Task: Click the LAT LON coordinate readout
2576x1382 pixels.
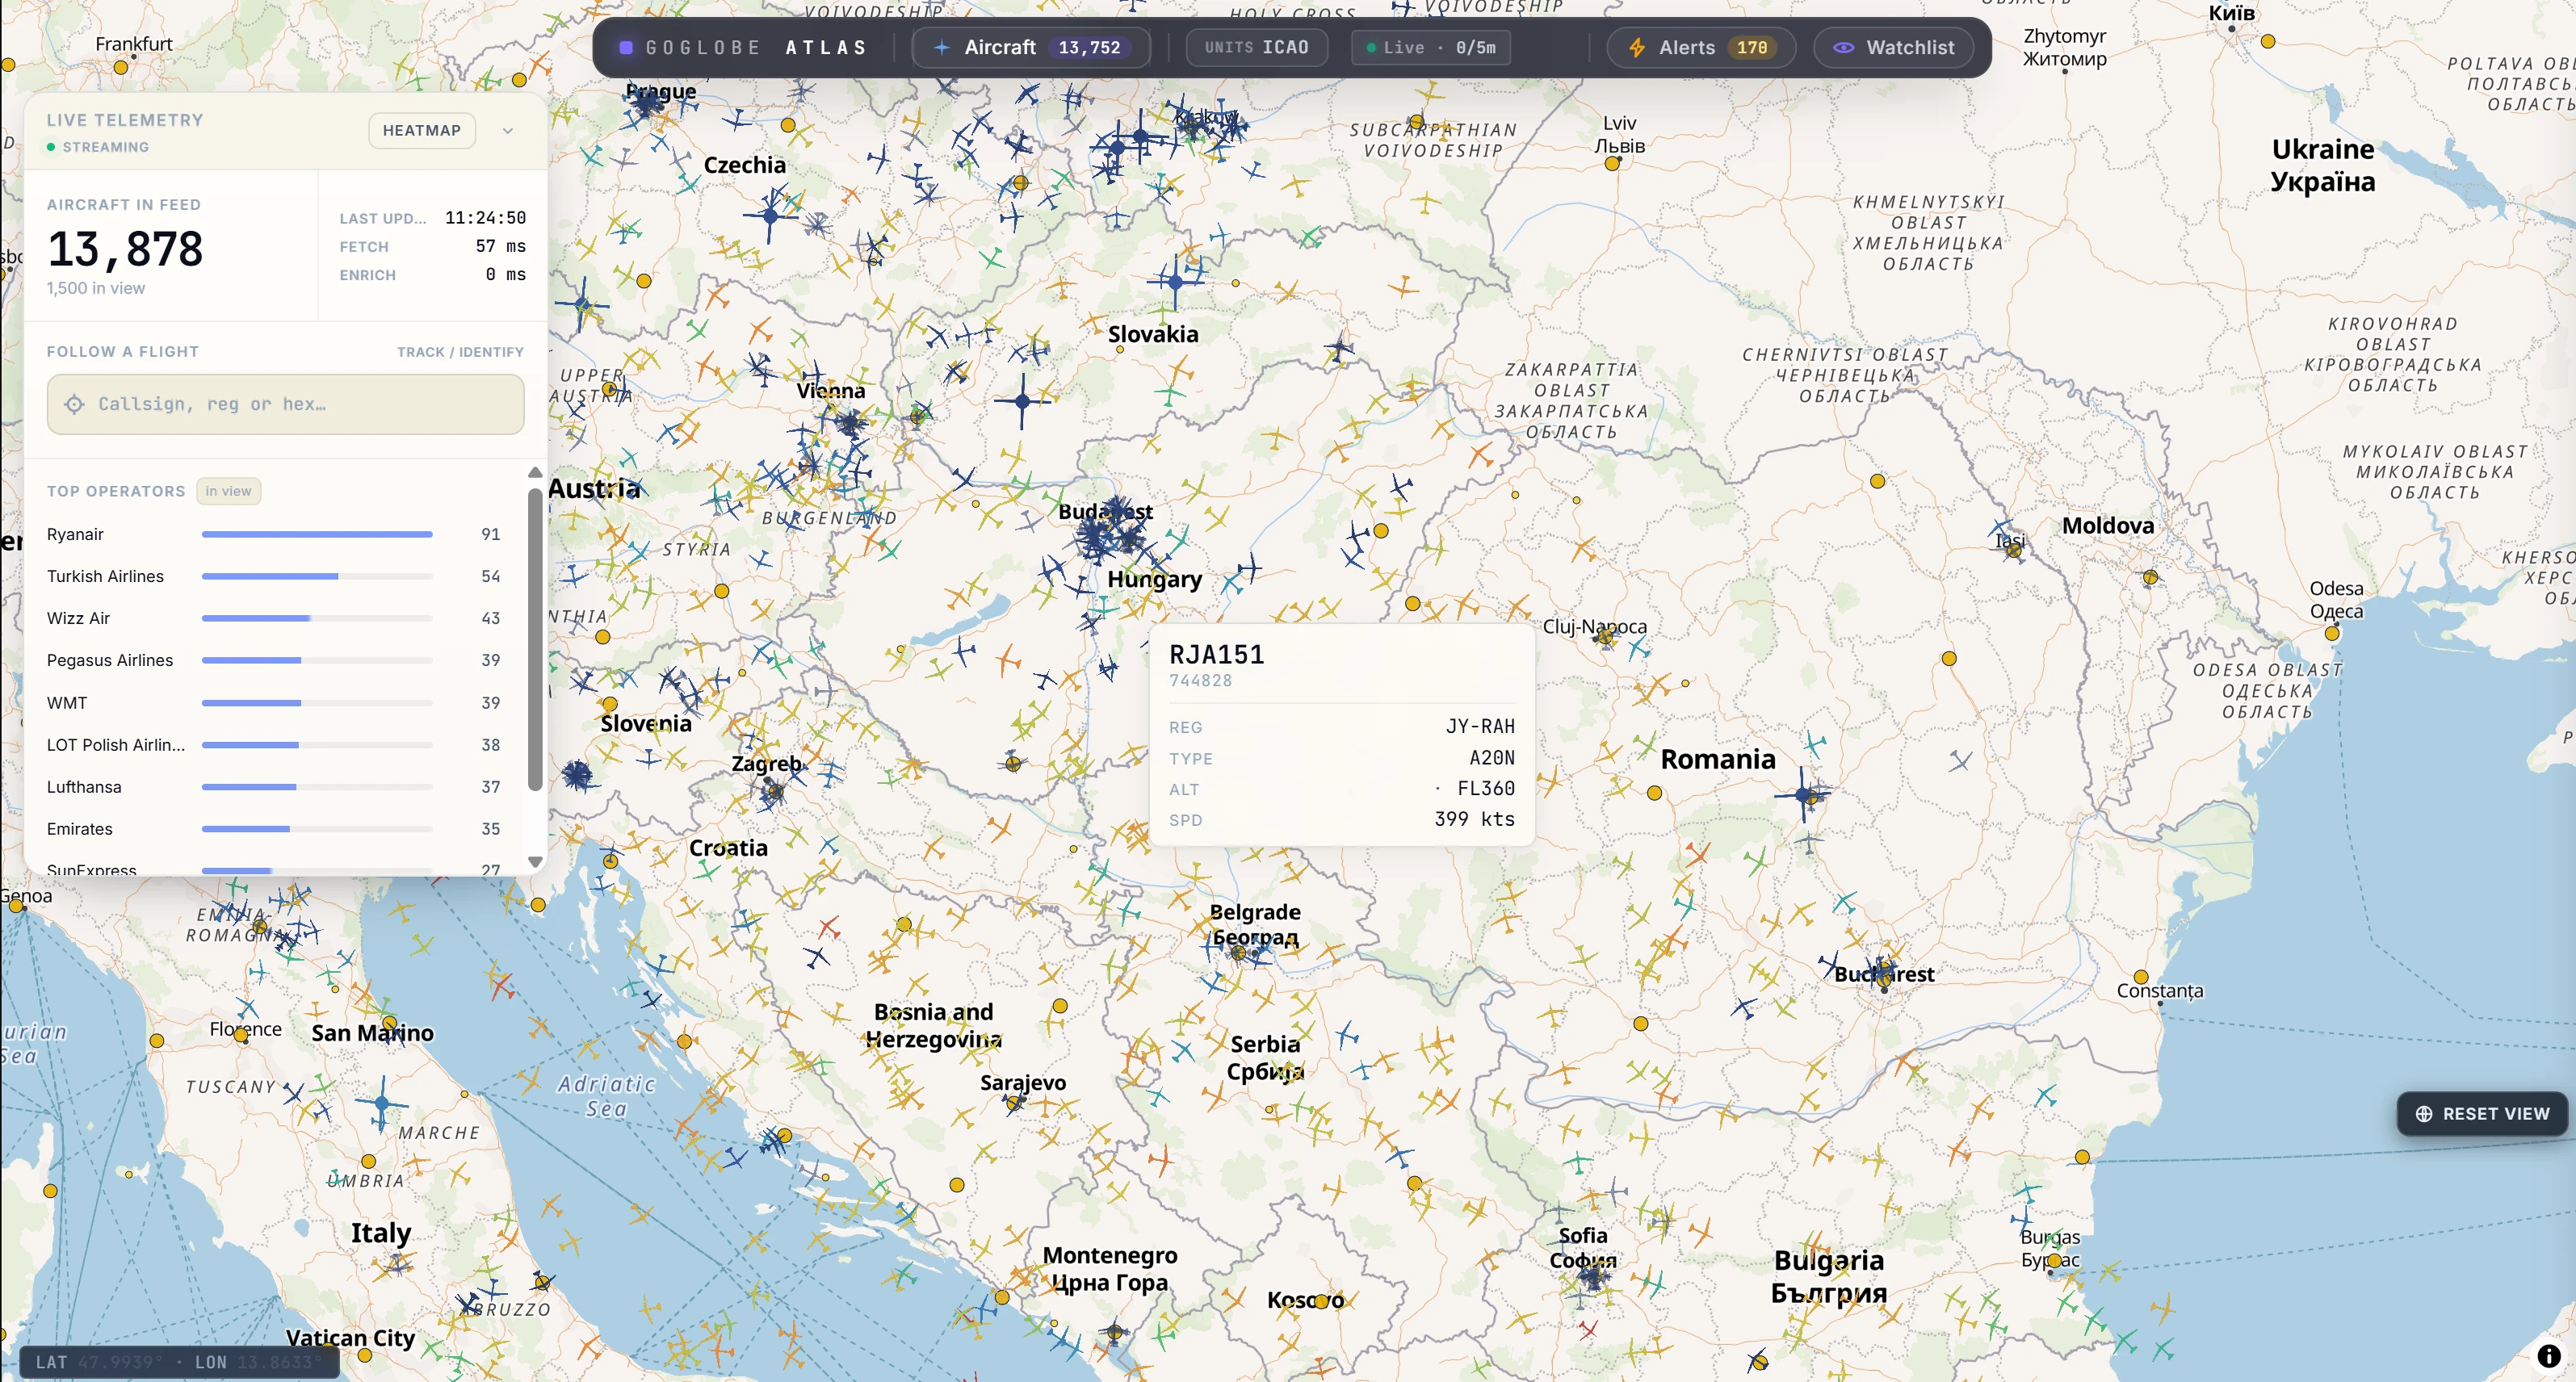Action: point(179,1362)
